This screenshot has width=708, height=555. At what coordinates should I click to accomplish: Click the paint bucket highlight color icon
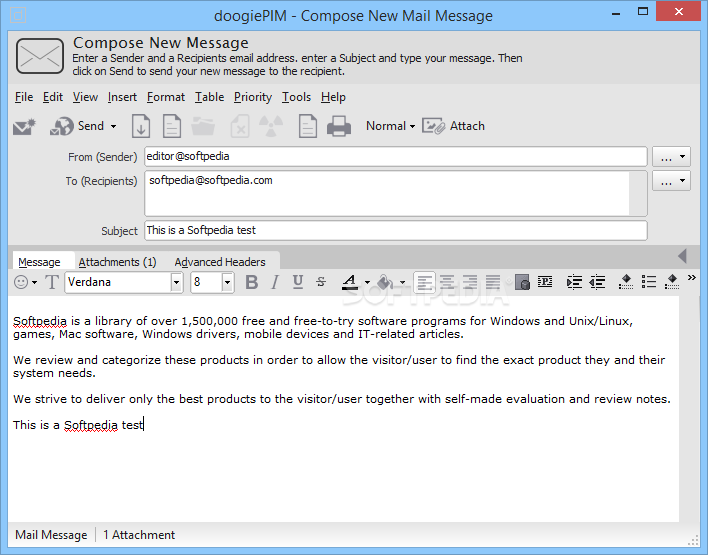(385, 282)
